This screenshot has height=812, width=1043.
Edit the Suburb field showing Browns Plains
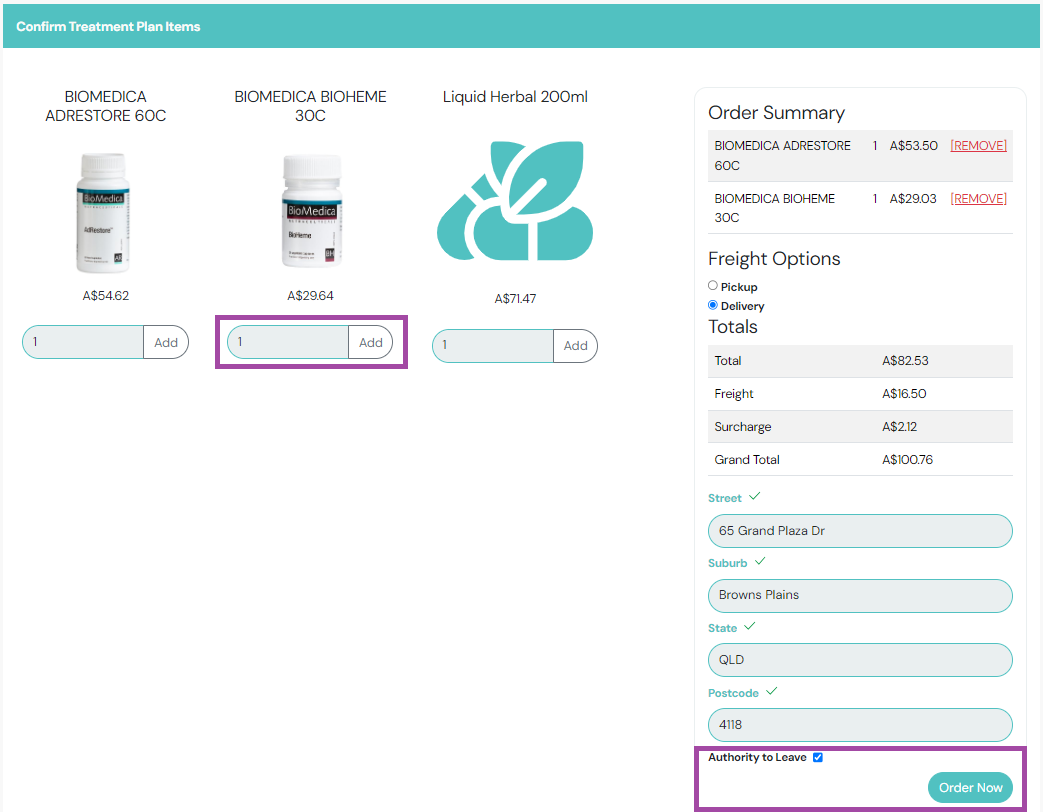point(860,595)
